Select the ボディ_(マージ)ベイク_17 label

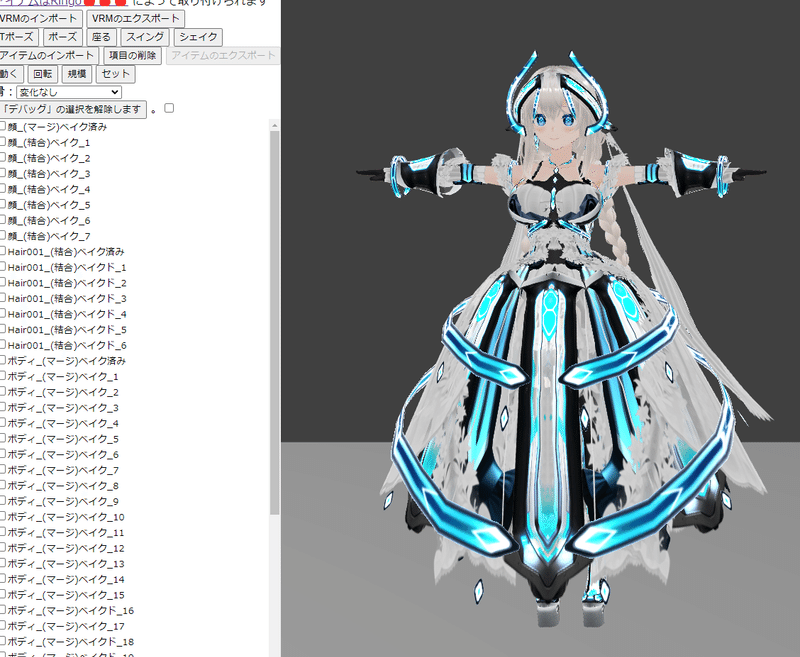pyautogui.click(x=66, y=626)
